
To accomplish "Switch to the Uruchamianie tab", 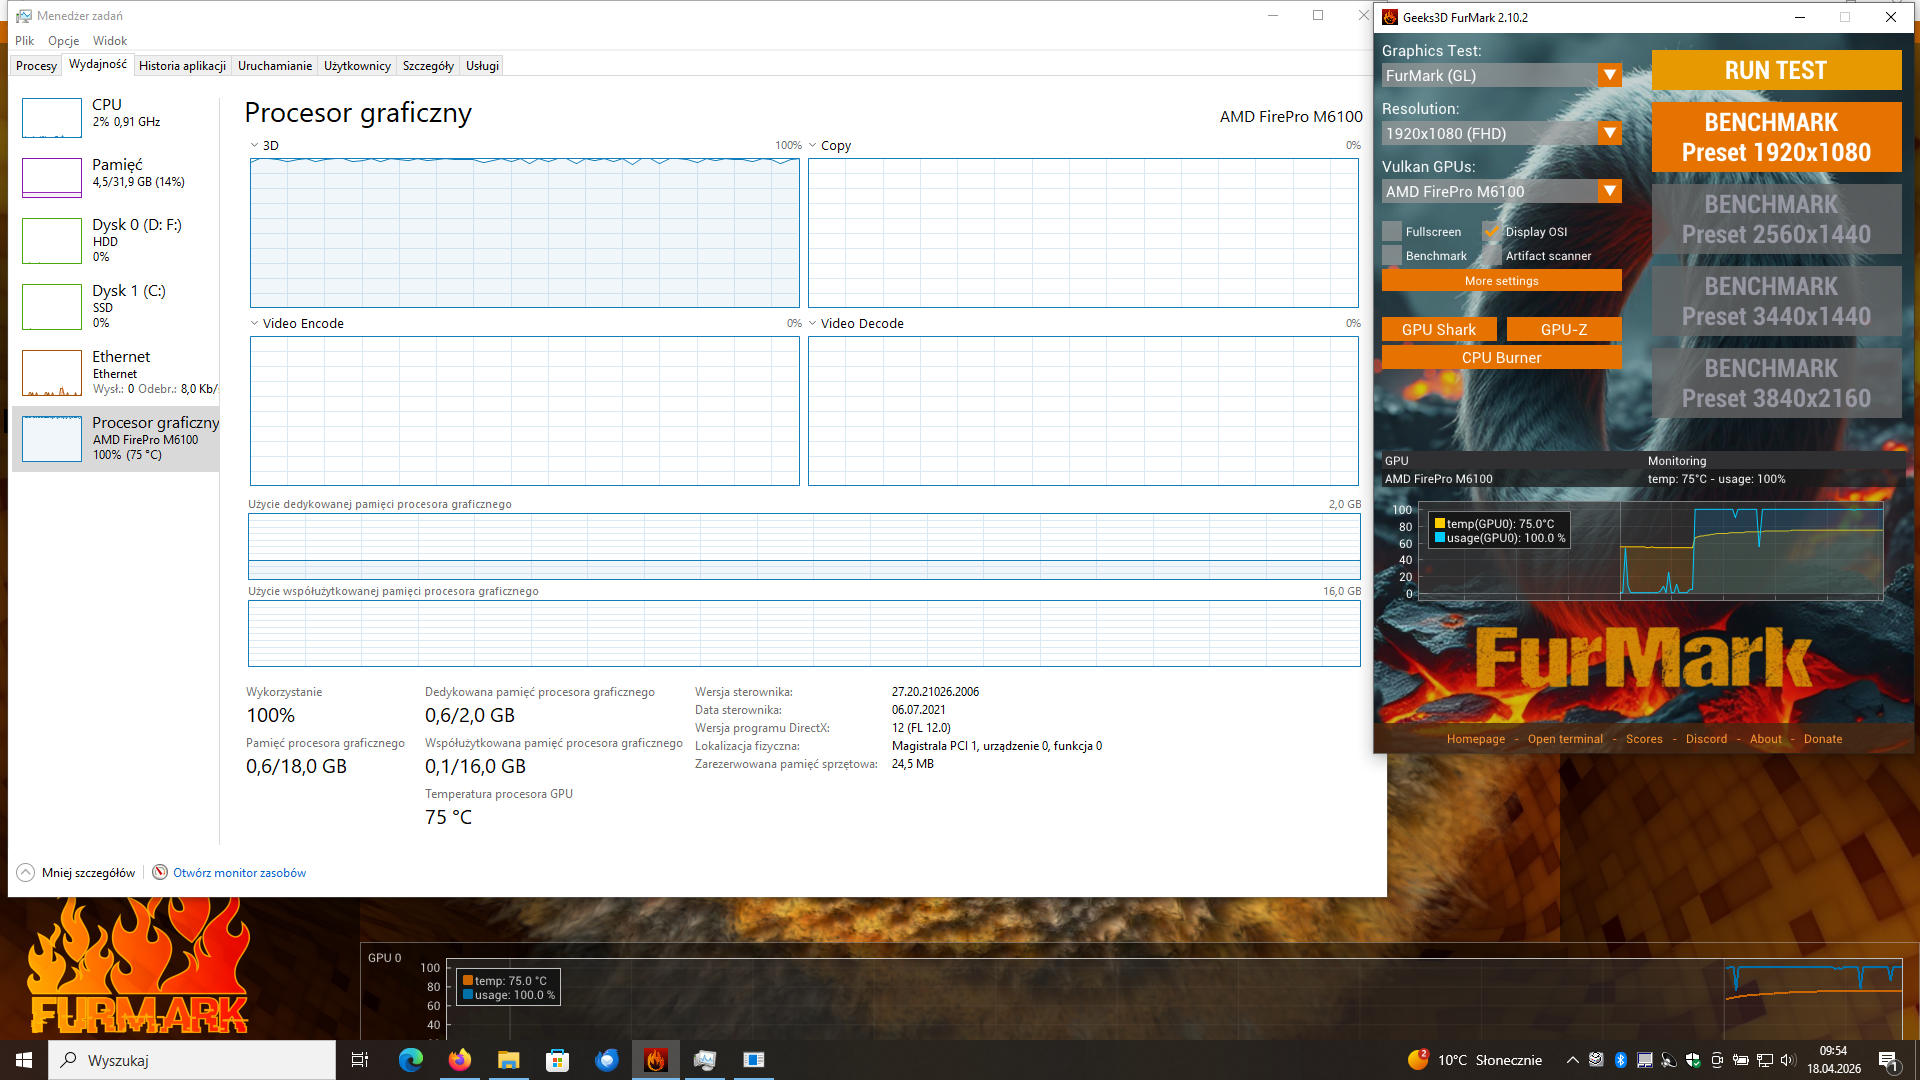I will (x=275, y=65).
